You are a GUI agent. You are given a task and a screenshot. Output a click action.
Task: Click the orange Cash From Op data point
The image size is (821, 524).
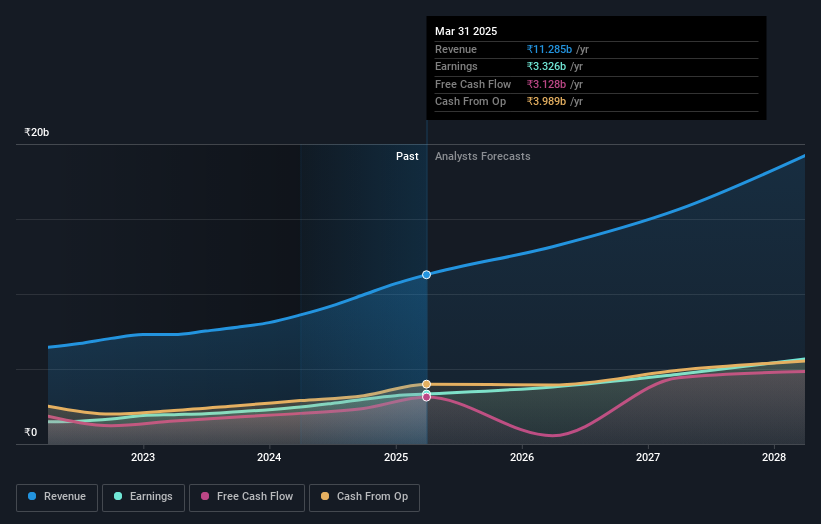tap(427, 384)
